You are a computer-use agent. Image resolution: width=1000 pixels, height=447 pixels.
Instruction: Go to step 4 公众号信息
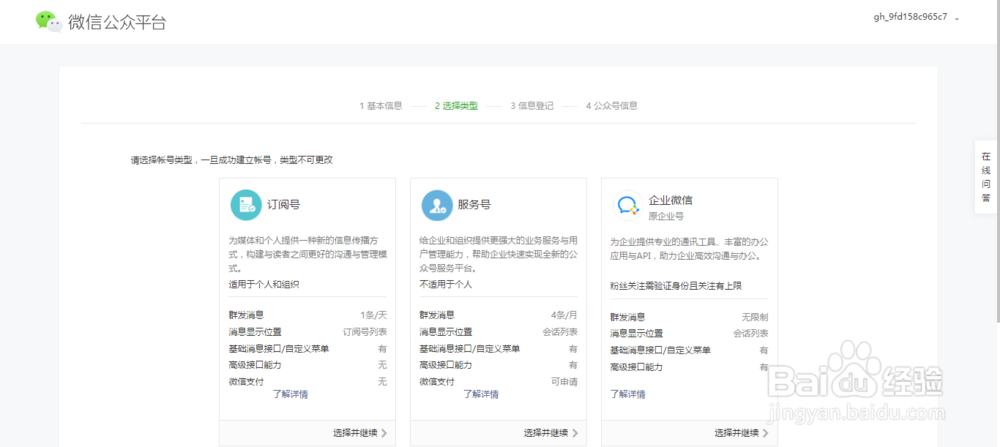coord(612,106)
